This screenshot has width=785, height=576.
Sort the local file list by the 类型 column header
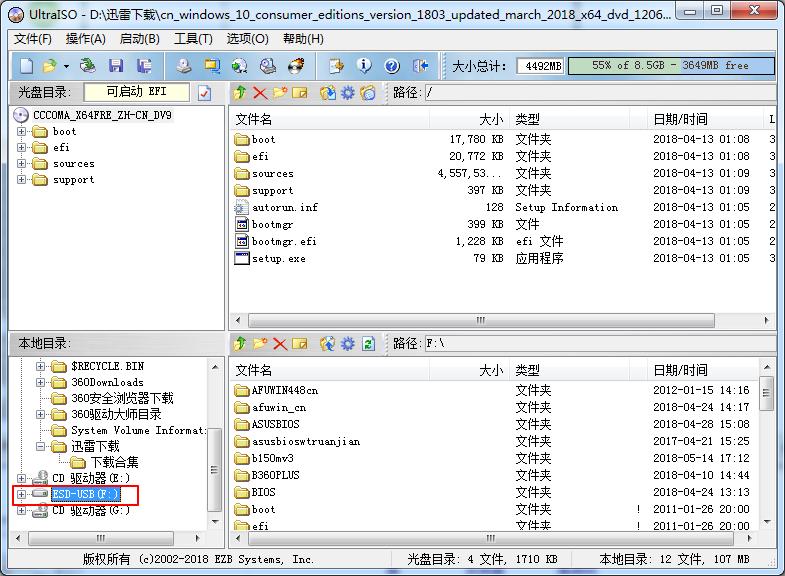click(569, 370)
